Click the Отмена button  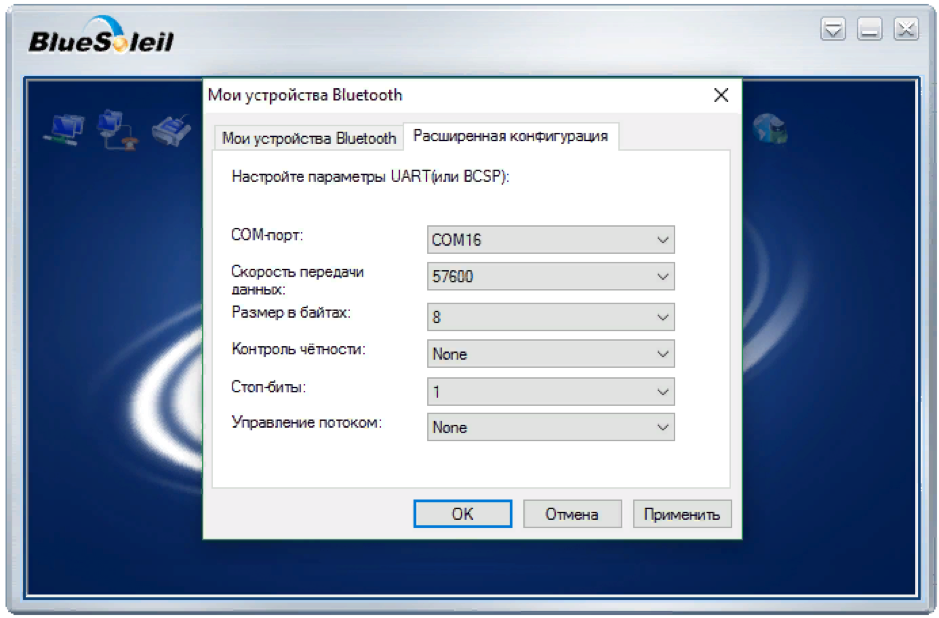click(x=572, y=514)
